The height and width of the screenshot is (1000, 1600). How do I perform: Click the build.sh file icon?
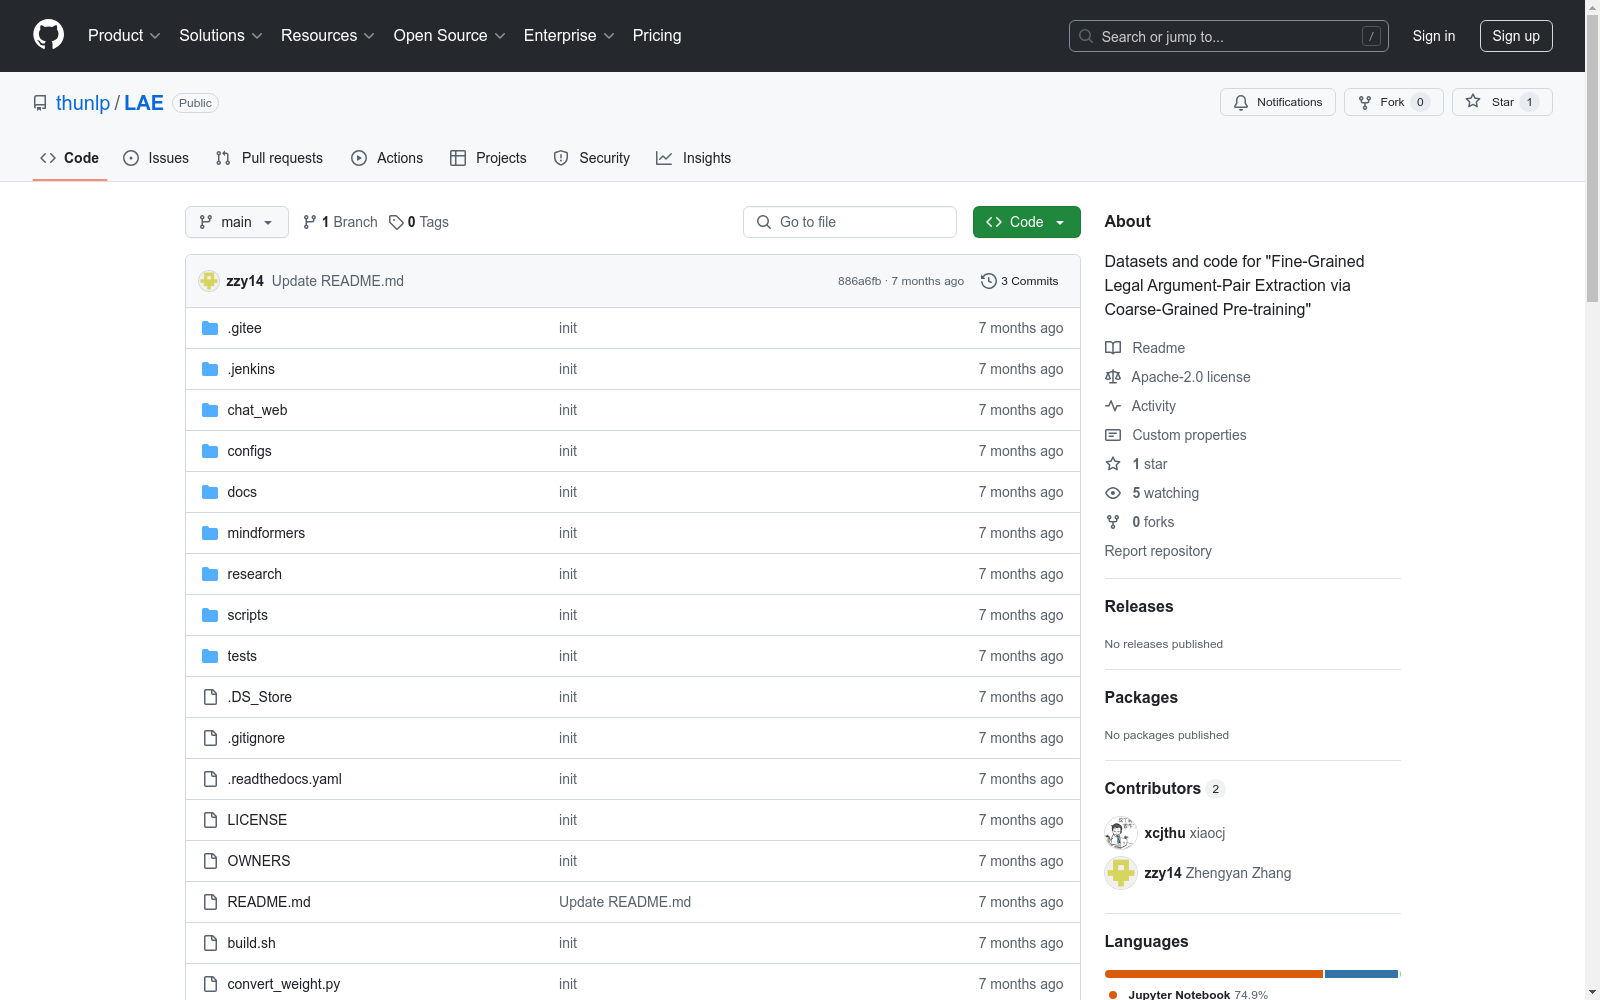210,943
